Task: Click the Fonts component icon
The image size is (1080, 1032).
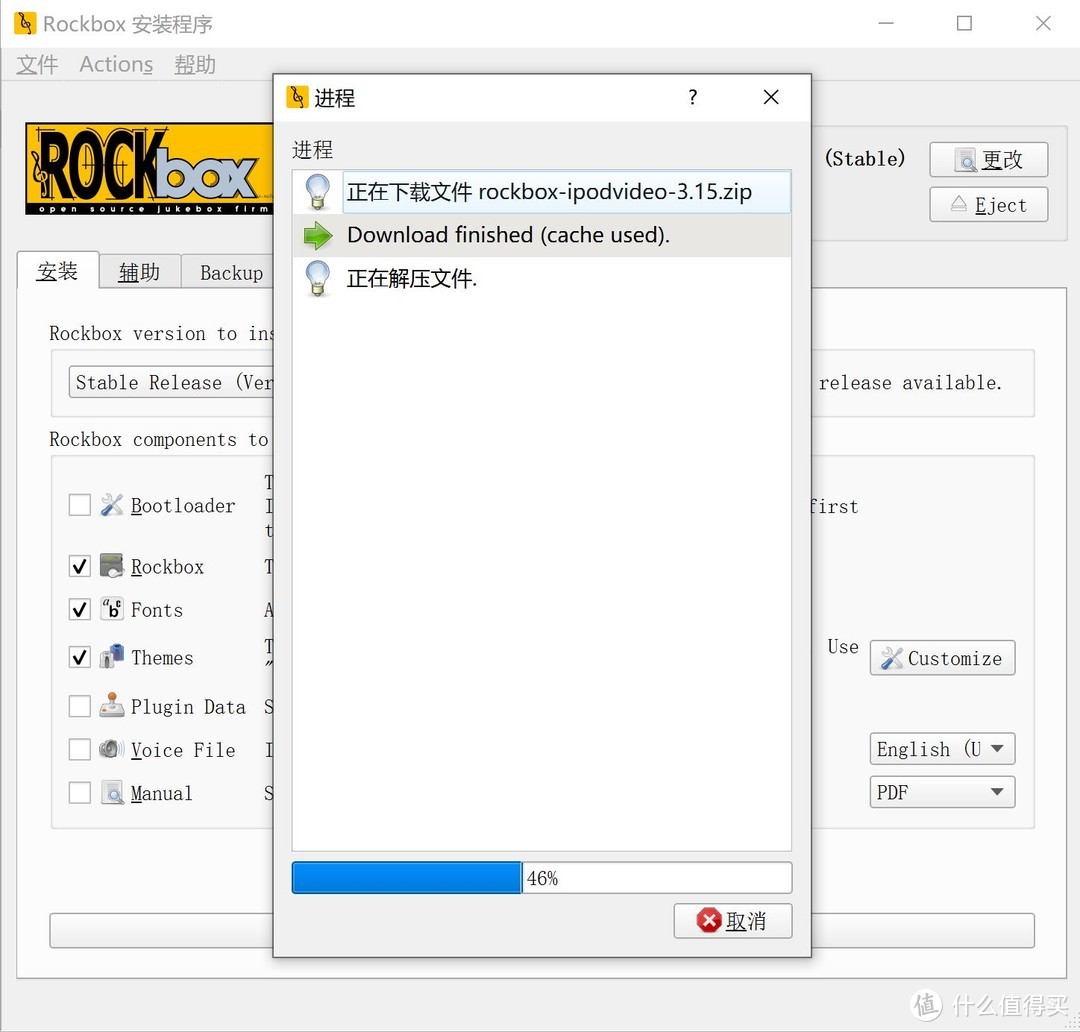Action: 111,609
